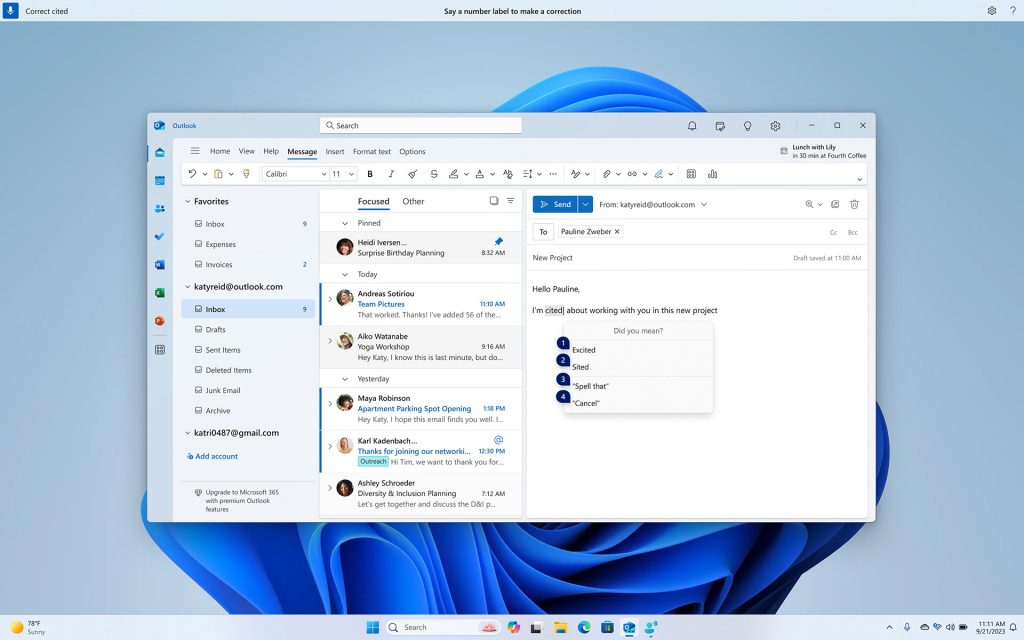The height and width of the screenshot is (640, 1024).
Task: Discard the draft with the trash icon
Action: point(854,204)
